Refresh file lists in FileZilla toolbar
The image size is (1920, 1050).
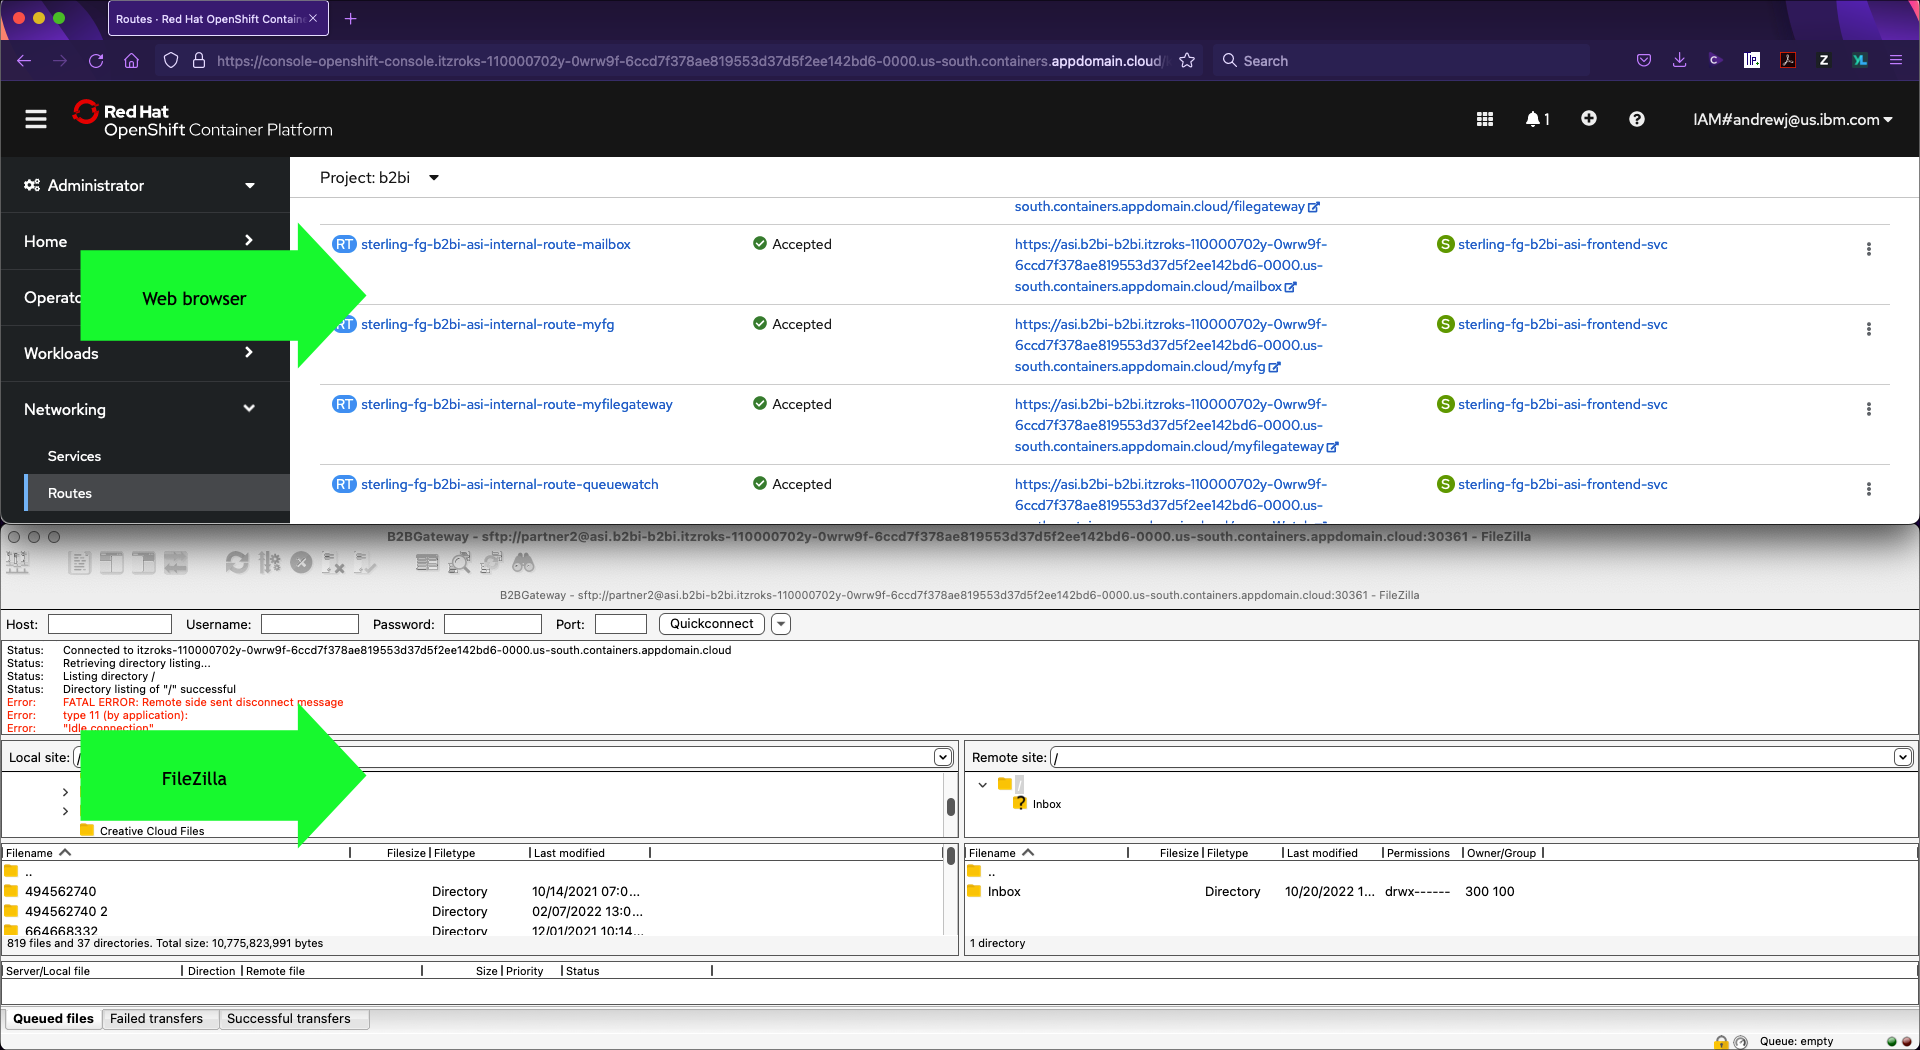(237, 563)
